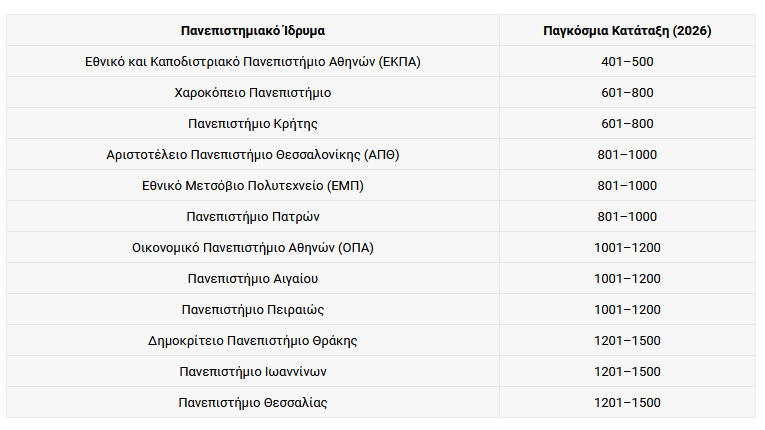Select the ranking cell for Πανεπιστήμιο Κρήτης
Image resolution: width=765 pixels, height=430 pixels.
coord(627,123)
